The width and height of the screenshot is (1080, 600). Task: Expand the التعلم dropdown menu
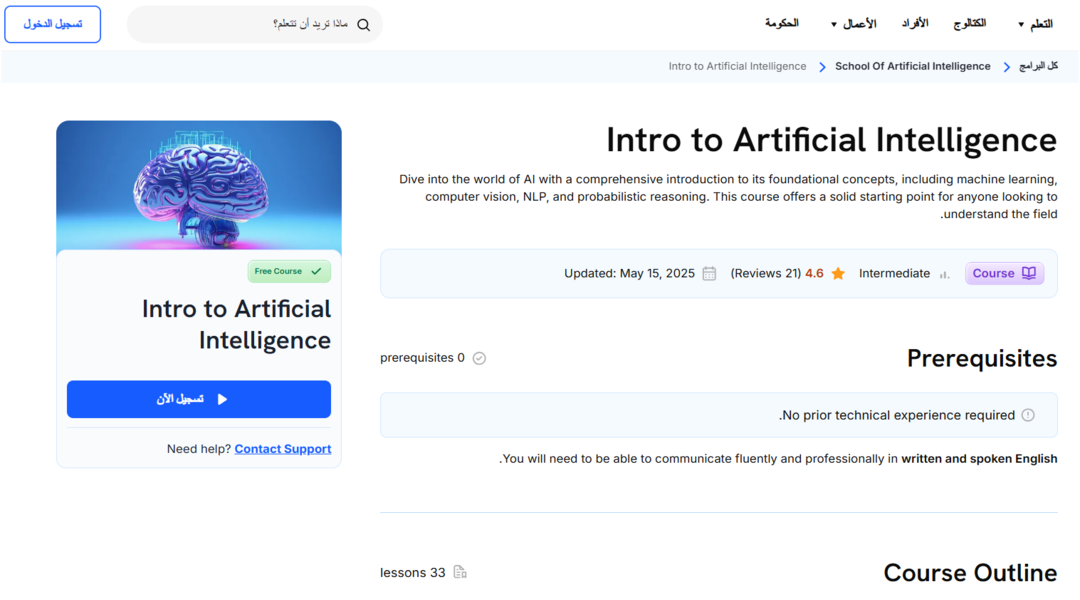click(1035, 24)
